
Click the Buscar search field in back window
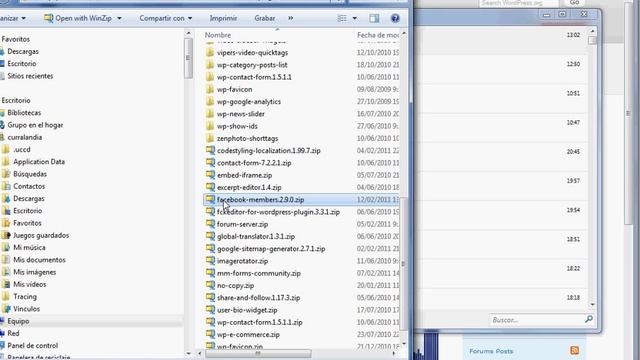(x=536, y=320)
